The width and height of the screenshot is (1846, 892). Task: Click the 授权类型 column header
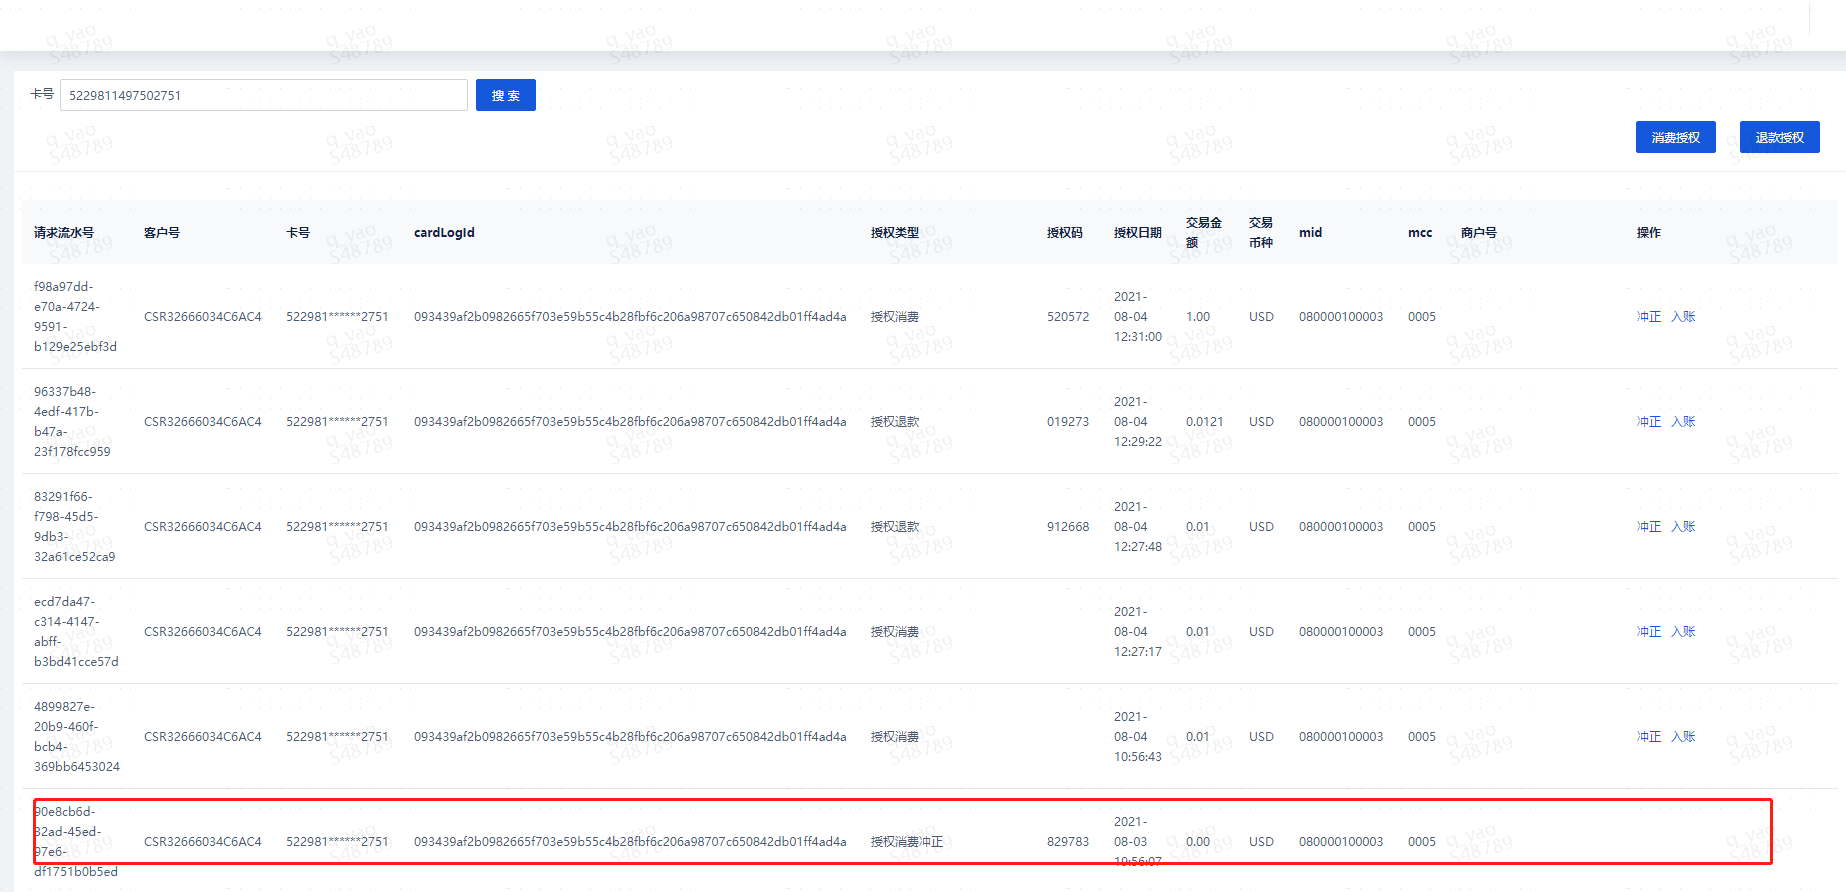coord(894,233)
